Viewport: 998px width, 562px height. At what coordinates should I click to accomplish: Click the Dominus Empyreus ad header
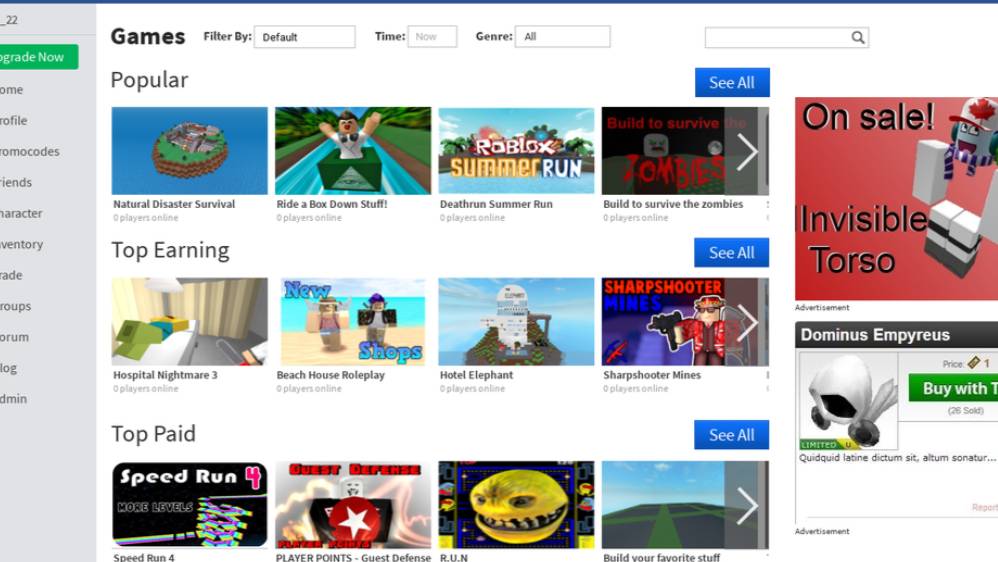(896, 335)
